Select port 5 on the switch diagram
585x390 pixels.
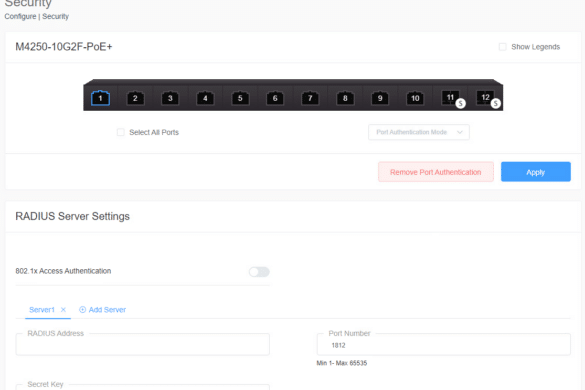pyautogui.click(x=240, y=98)
